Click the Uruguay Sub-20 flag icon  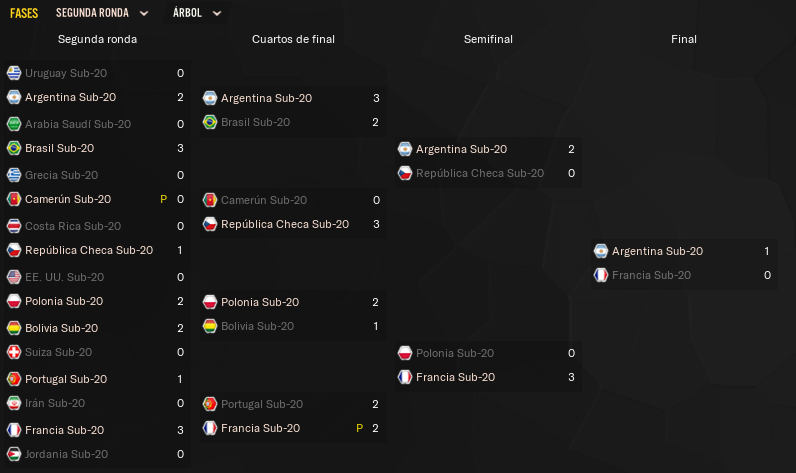click(x=14, y=73)
